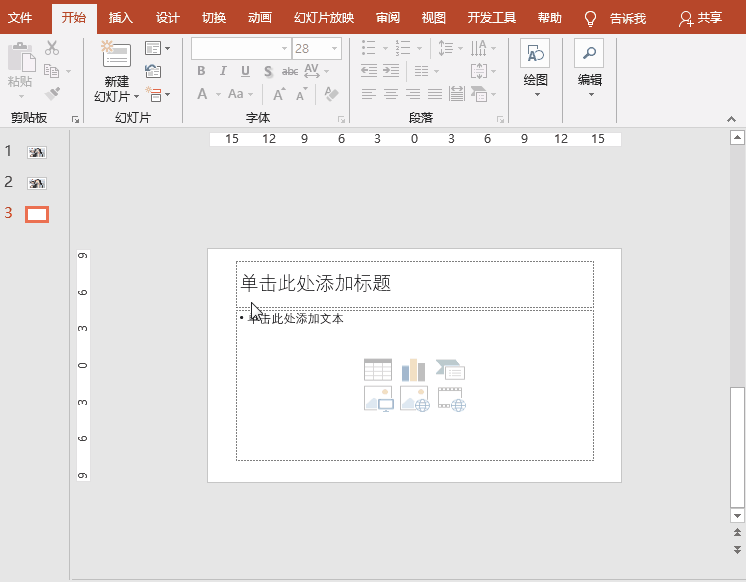
Task: Toggle text Shadow formatting
Action: 268,71
